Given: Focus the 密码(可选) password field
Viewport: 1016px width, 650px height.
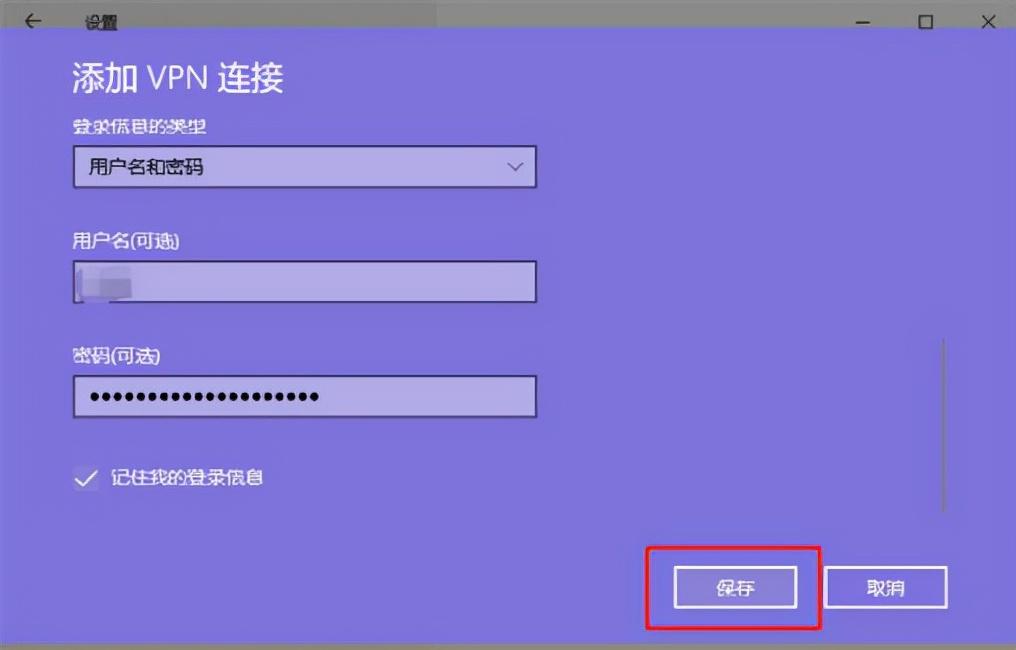Looking at the screenshot, I should pos(305,396).
